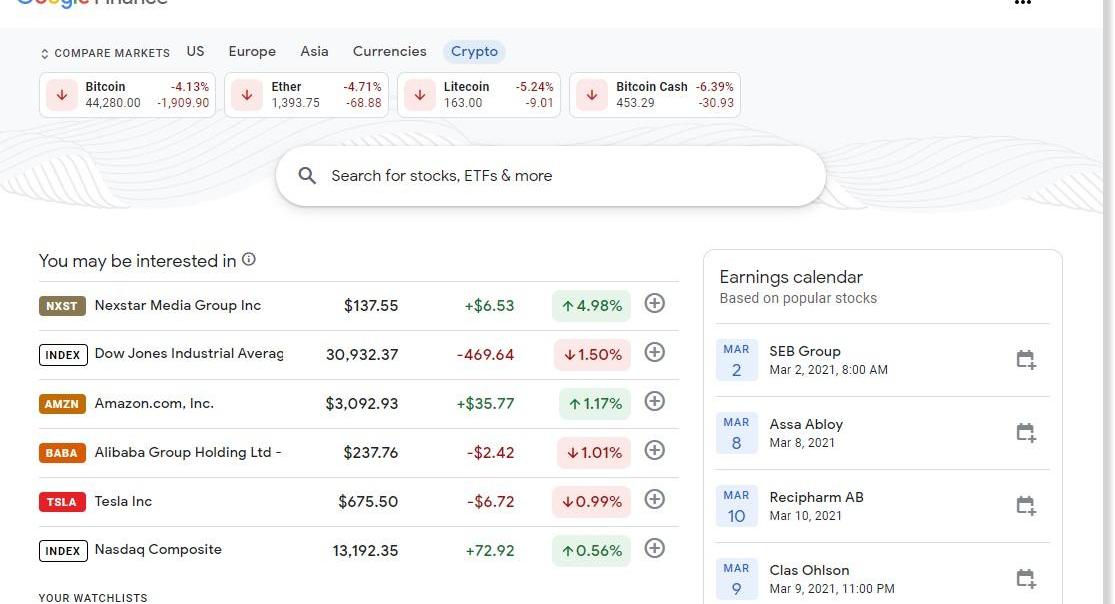Add Nexstar Media Group to watchlist

pyautogui.click(x=655, y=303)
